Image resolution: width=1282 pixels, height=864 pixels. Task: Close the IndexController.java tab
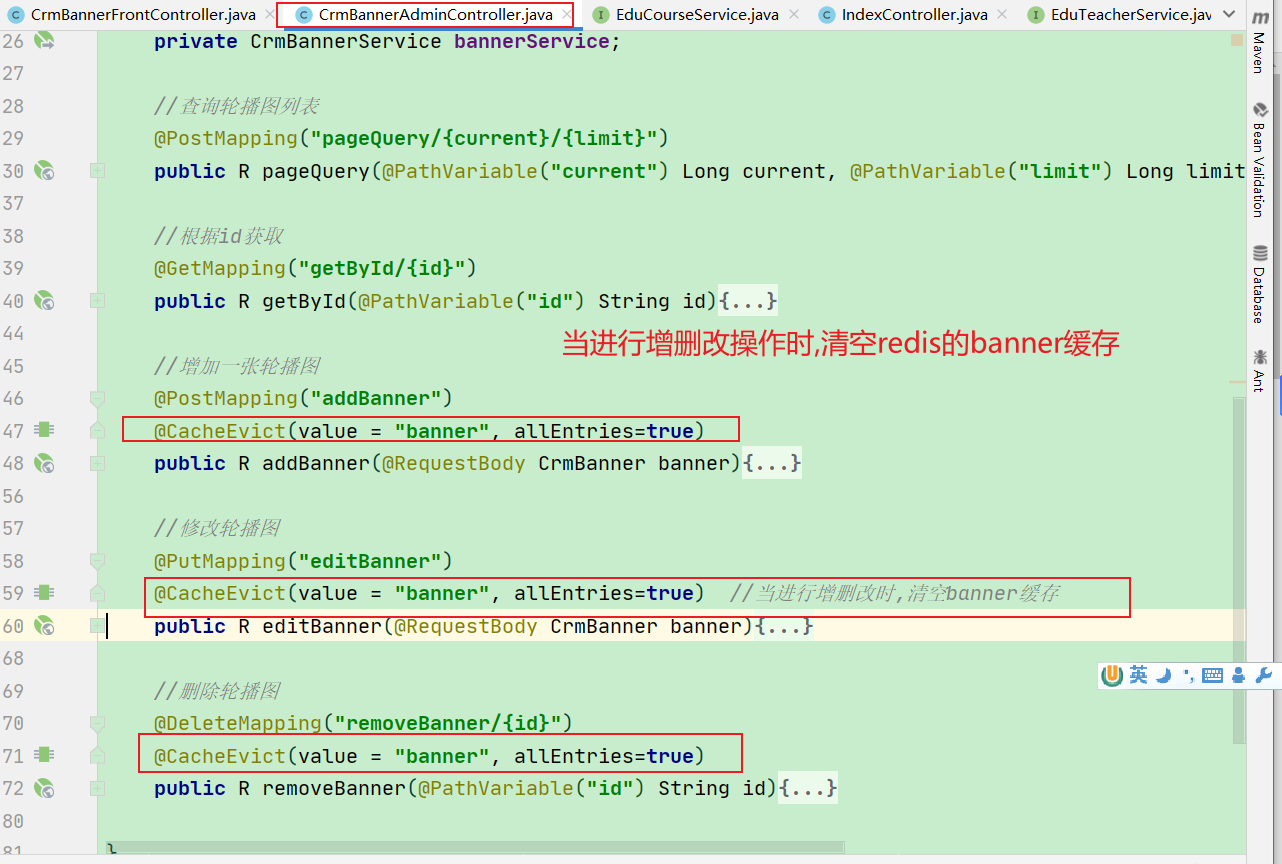click(1001, 15)
